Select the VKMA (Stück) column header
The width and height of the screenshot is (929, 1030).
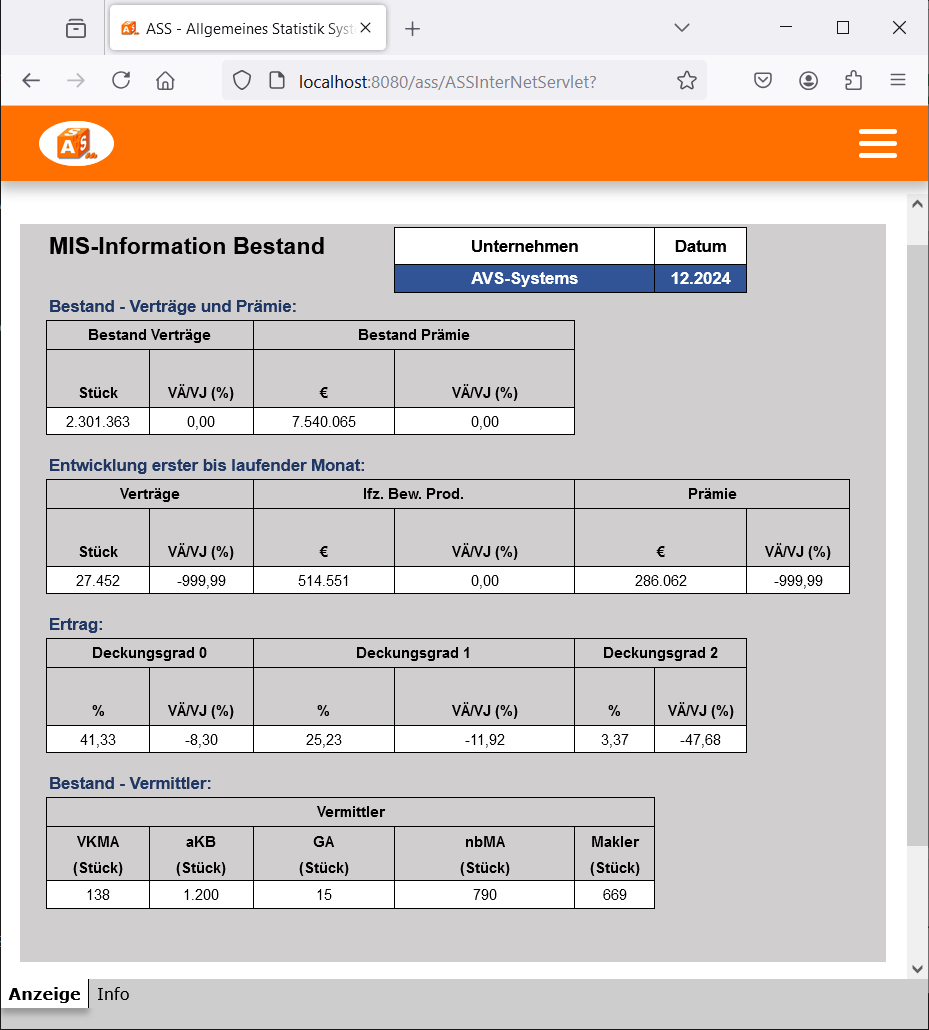[98, 854]
